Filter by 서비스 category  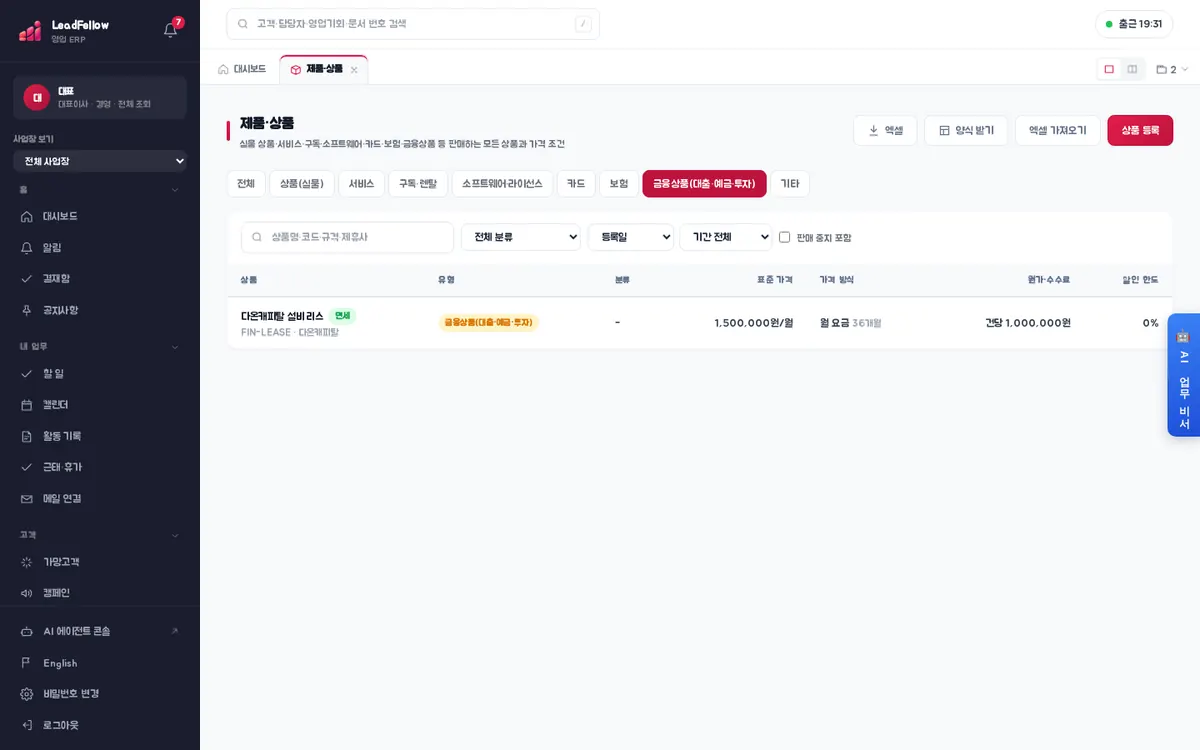click(361, 184)
